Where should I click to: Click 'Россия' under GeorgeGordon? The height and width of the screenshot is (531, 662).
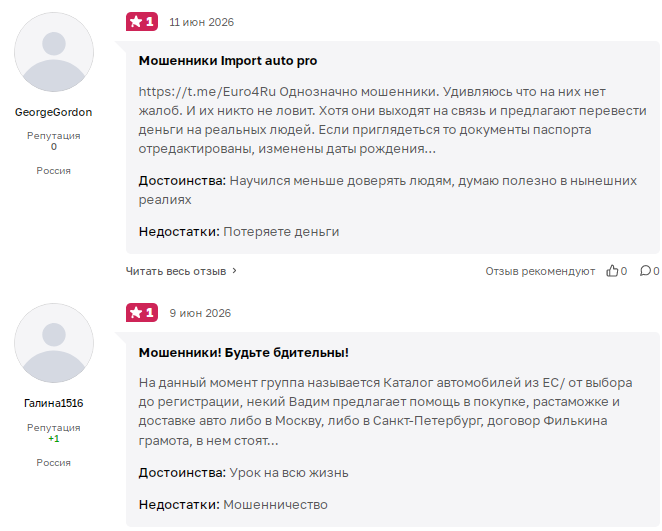tap(54, 171)
